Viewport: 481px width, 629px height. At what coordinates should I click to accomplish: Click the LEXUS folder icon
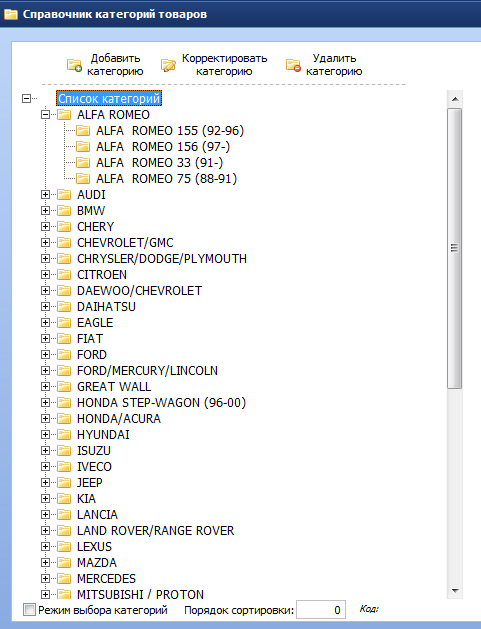[x=64, y=547]
